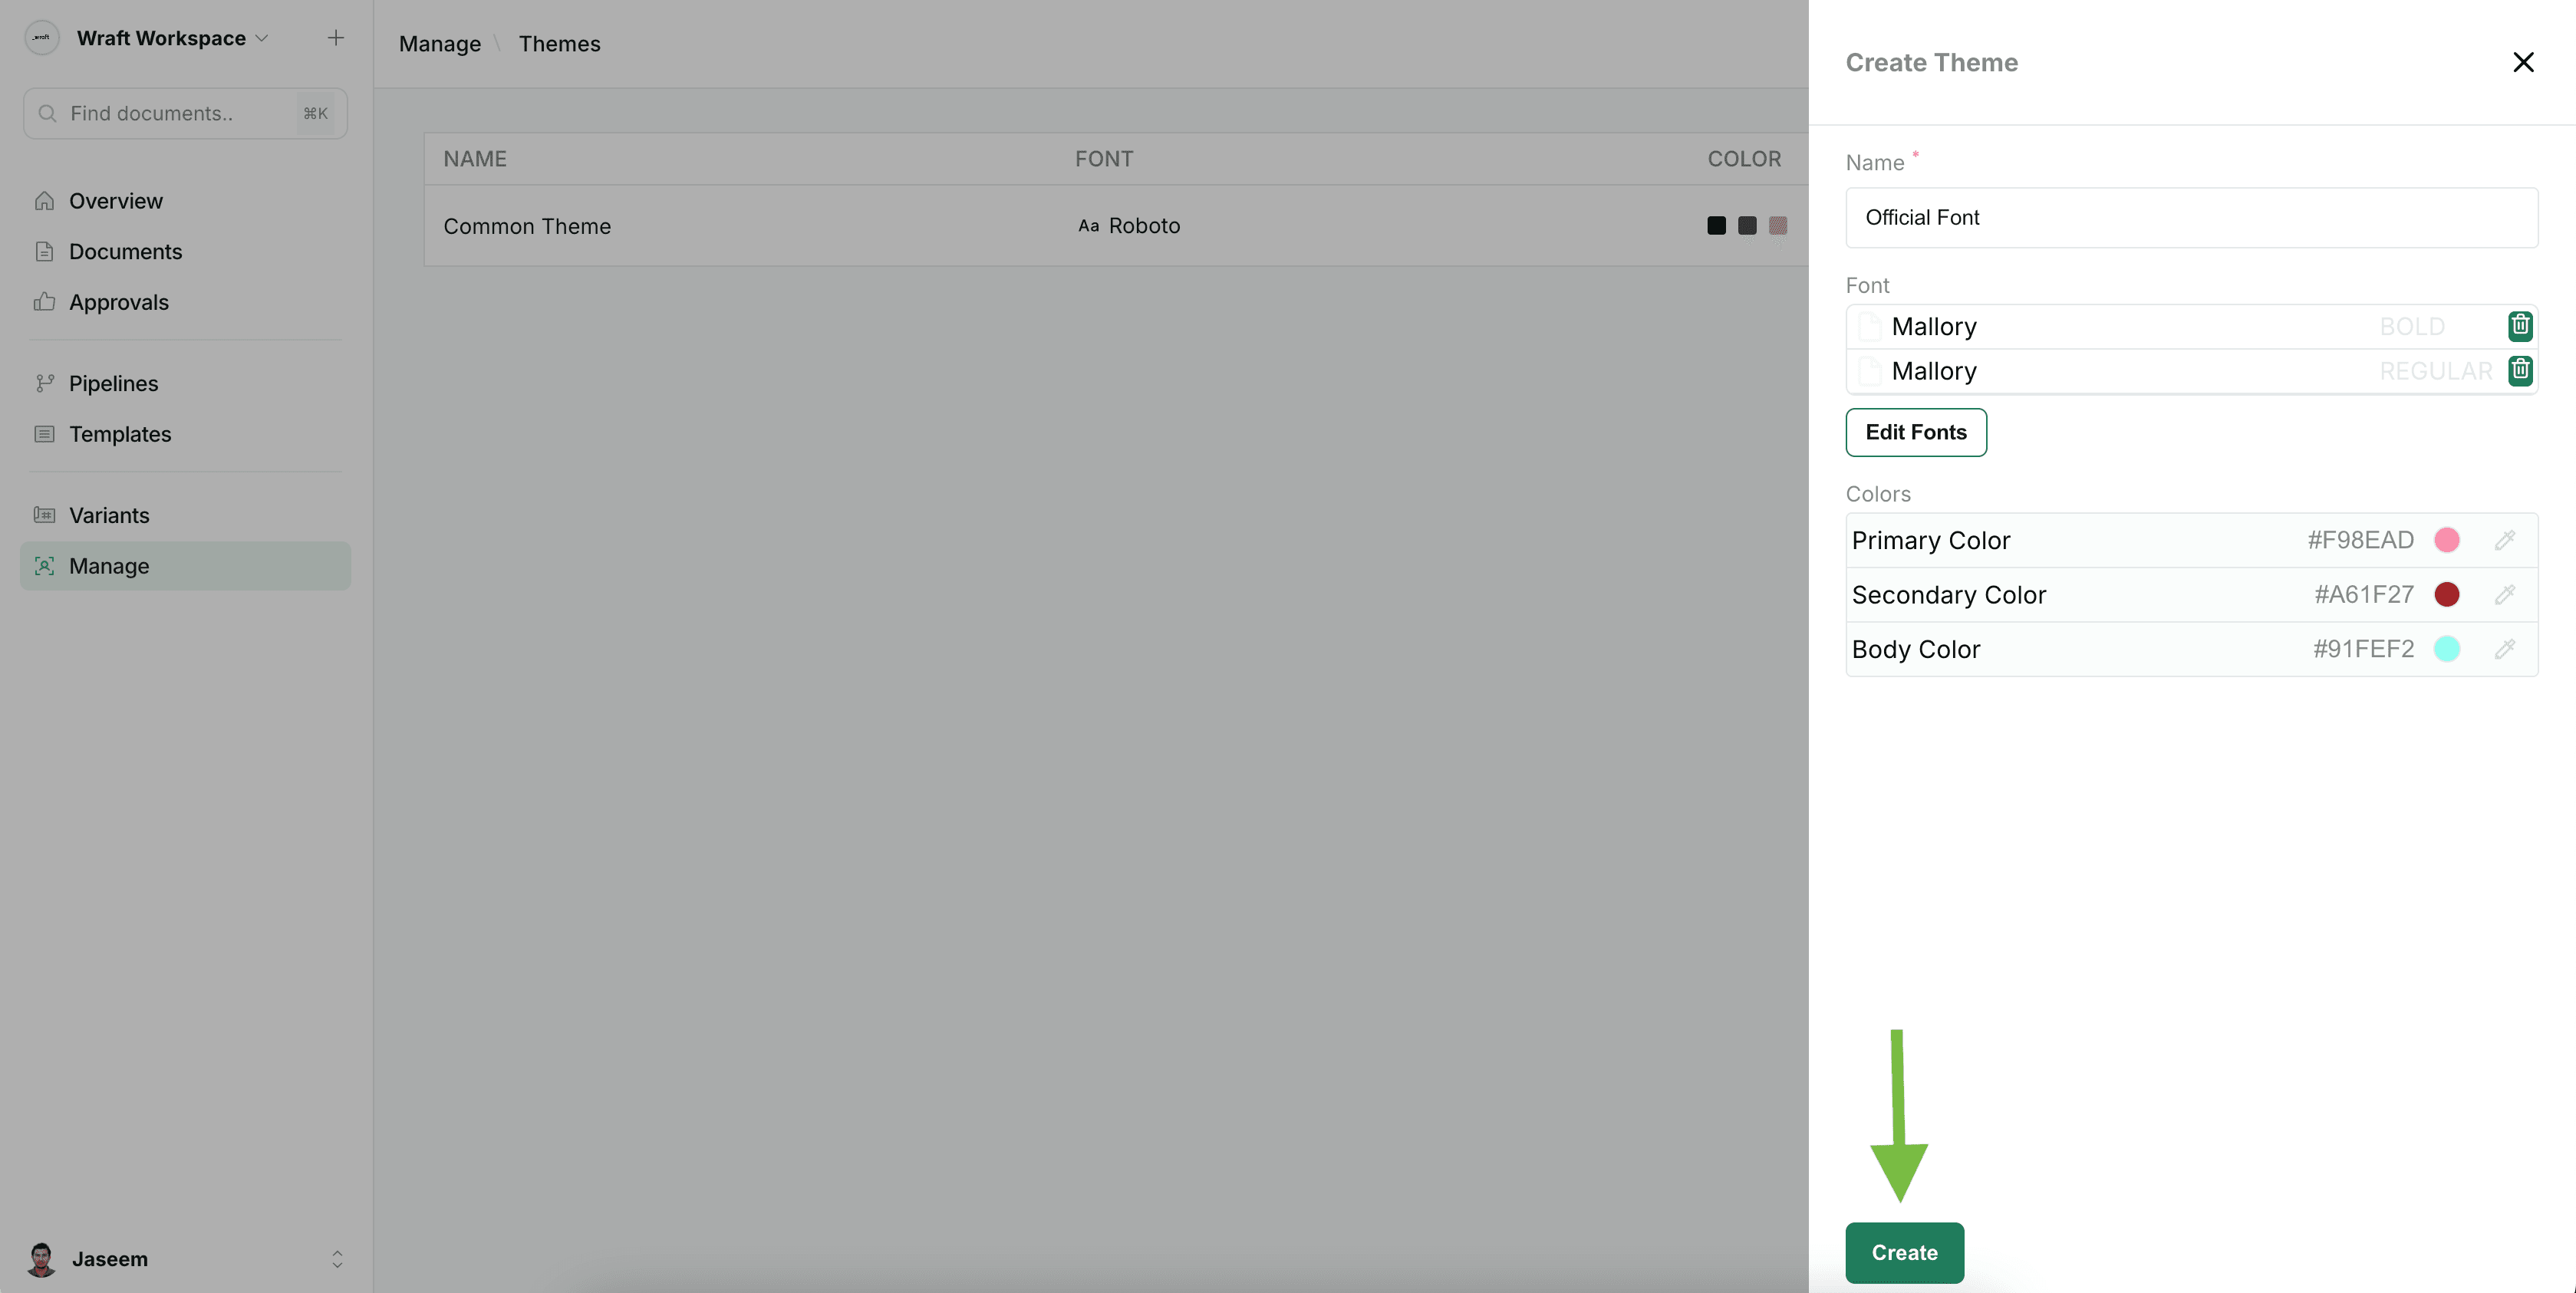
Task: Click the Pipelines branch icon
Action: pyautogui.click(x=44, y=383)
